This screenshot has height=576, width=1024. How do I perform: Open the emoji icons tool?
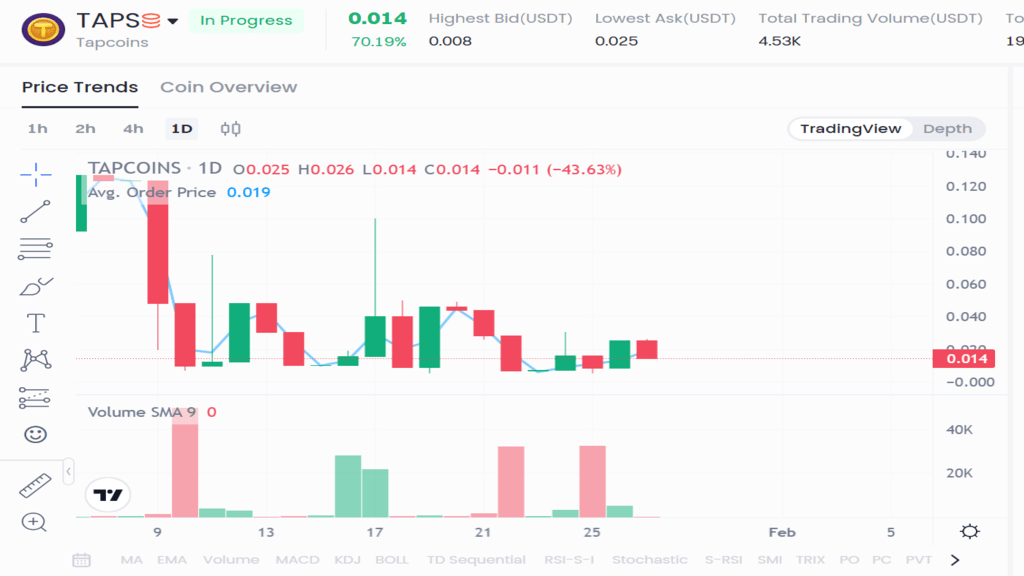tap(35, 434)
